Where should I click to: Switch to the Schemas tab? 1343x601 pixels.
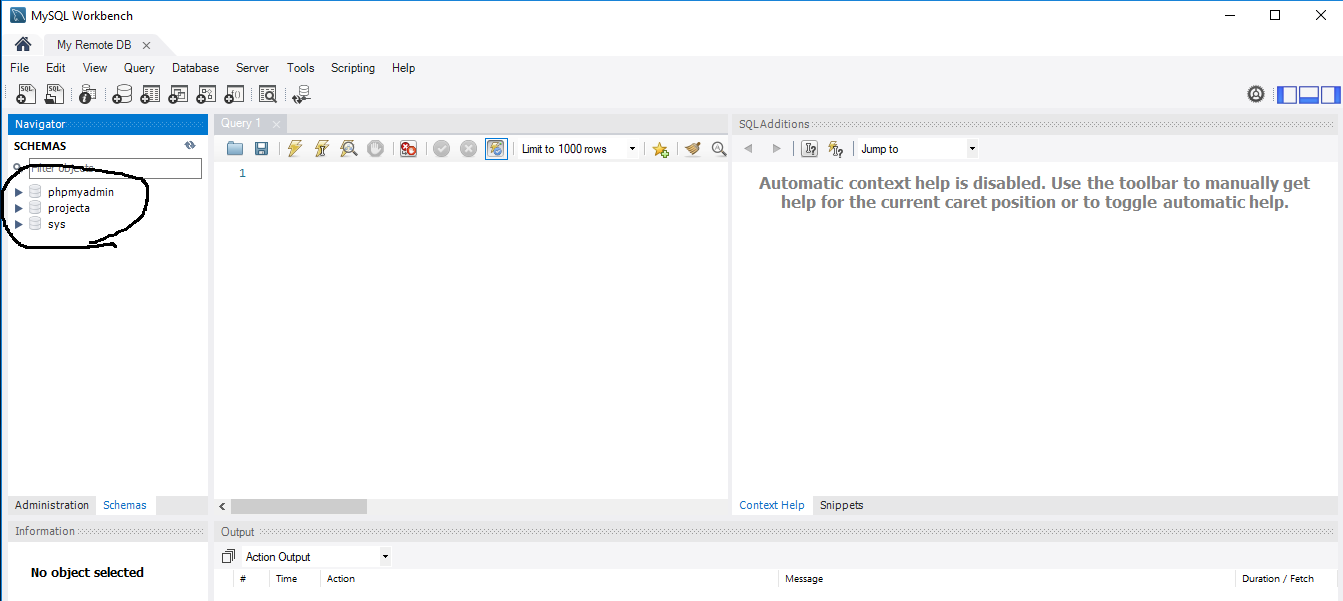click(125, 505)
